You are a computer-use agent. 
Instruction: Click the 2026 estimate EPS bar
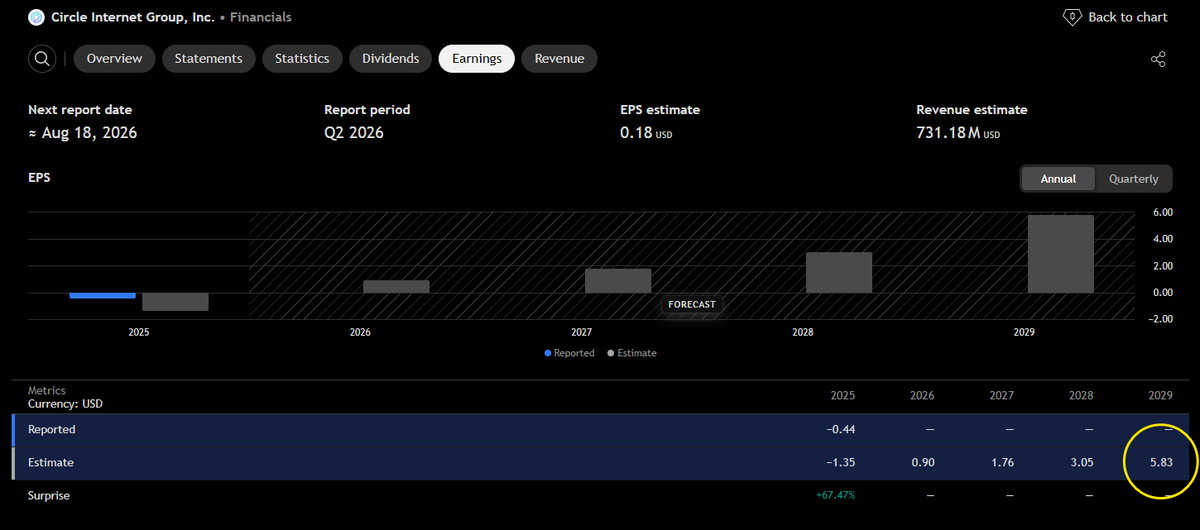point(396,287)
